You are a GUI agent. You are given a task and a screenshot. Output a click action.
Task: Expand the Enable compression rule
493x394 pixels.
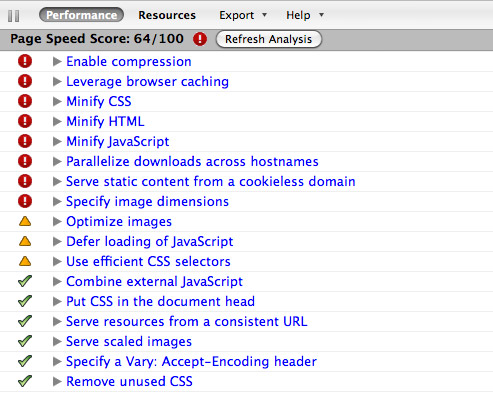(57, 61)
